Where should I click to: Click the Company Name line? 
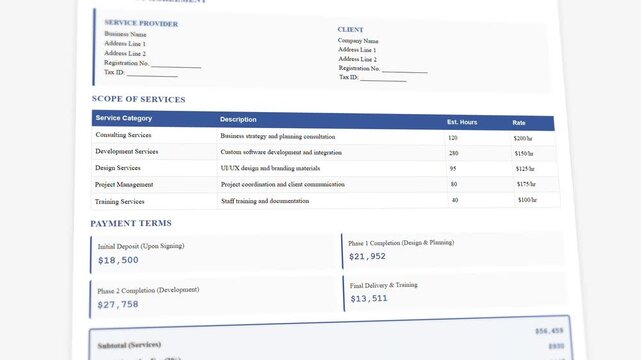pos(358,40)
